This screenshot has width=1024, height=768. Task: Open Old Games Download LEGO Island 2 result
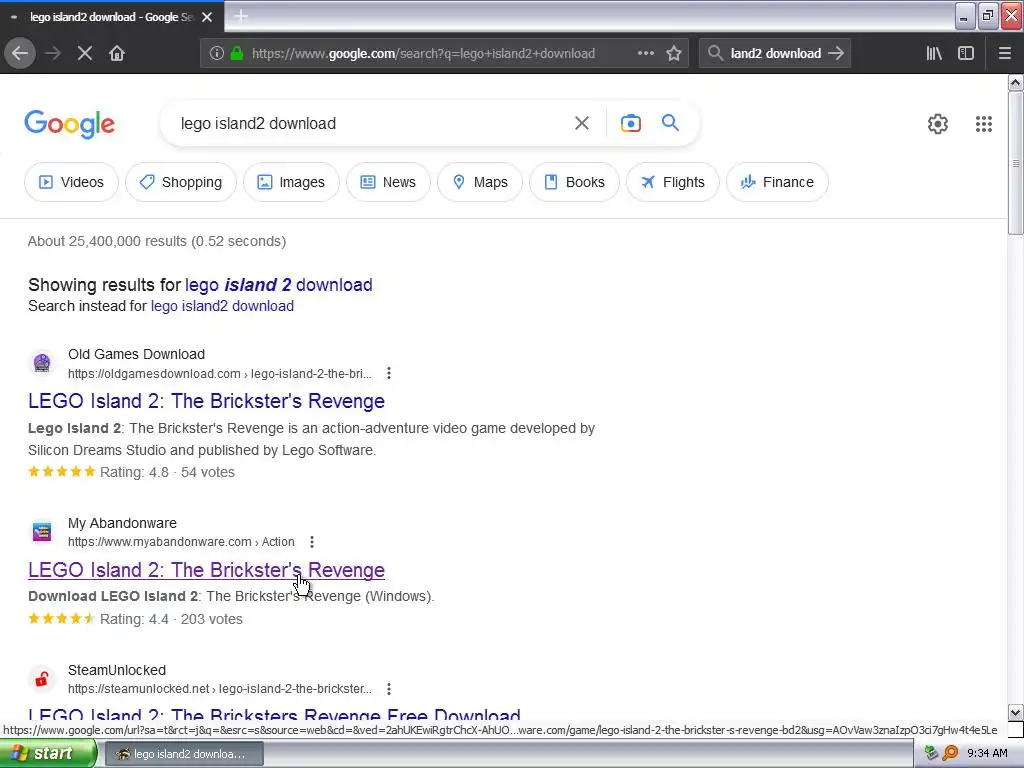pos(206,401)
